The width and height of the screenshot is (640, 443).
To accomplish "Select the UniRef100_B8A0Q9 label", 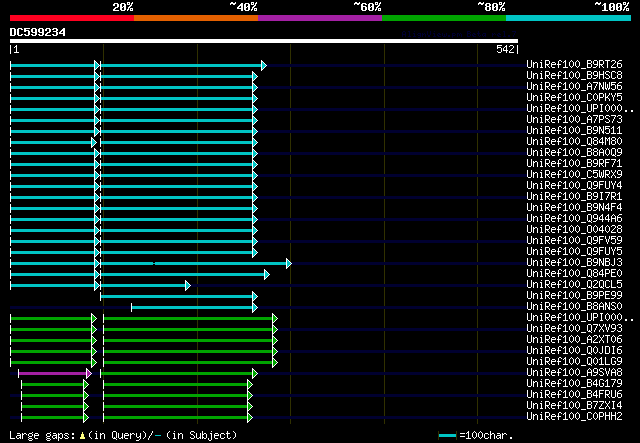I will (x=574, y=152).
